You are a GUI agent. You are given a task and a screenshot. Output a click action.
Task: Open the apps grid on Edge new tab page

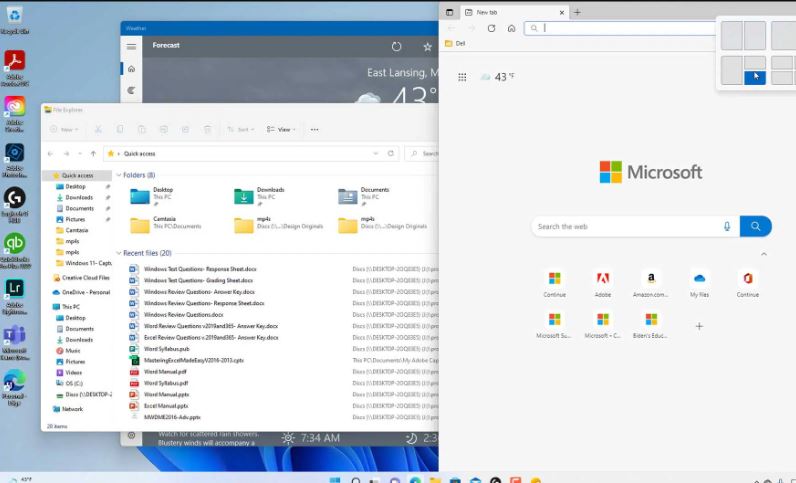click(x=462, y=77)
